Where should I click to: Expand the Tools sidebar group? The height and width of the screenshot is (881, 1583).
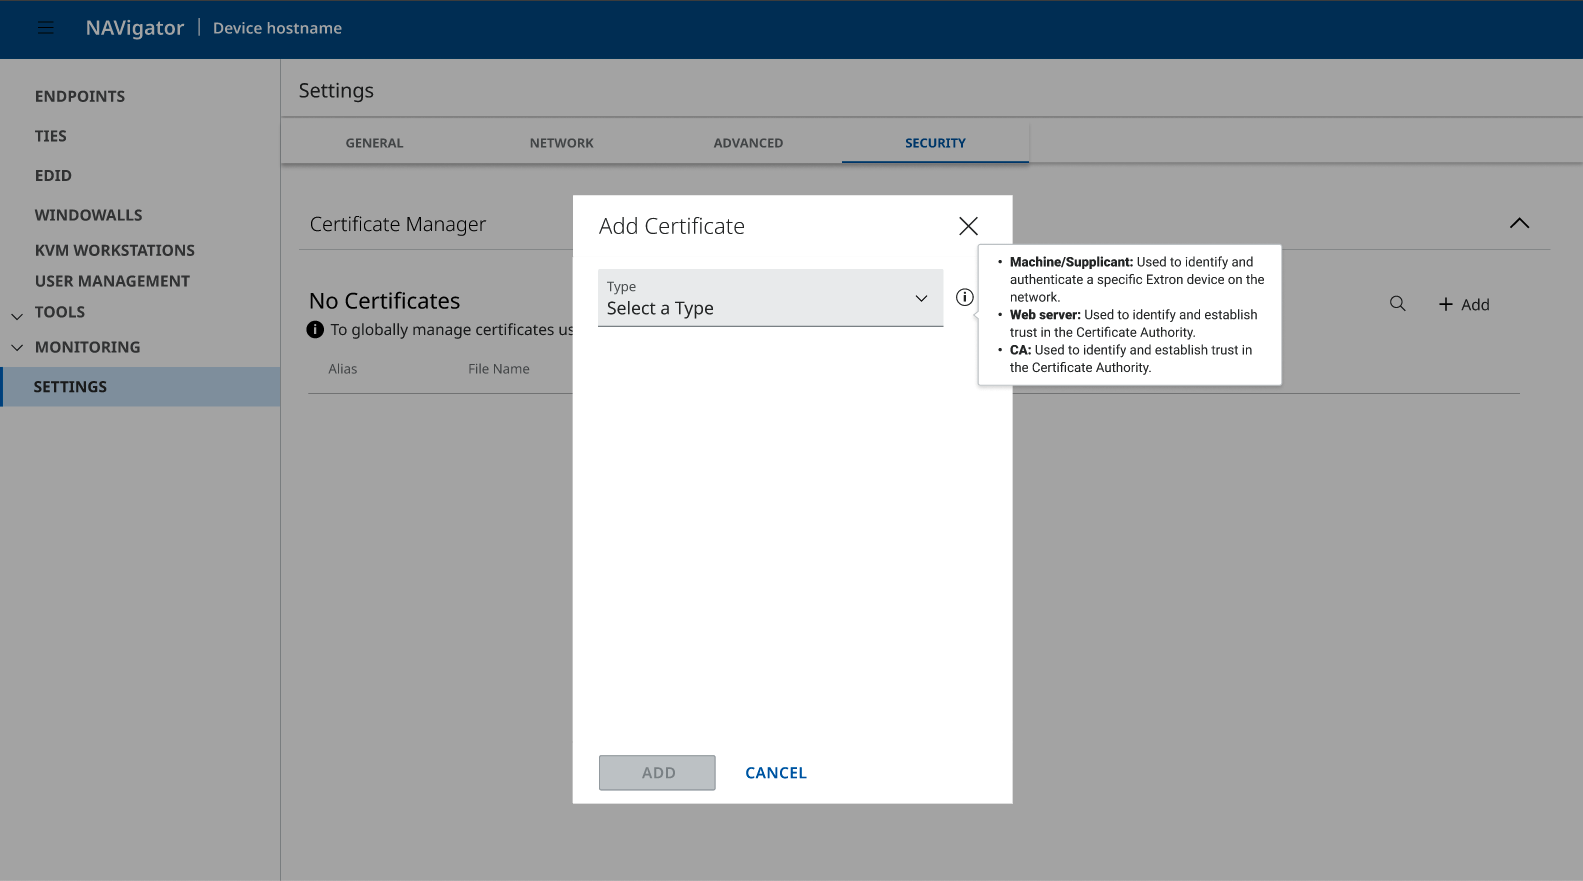[x=17, y=314]
